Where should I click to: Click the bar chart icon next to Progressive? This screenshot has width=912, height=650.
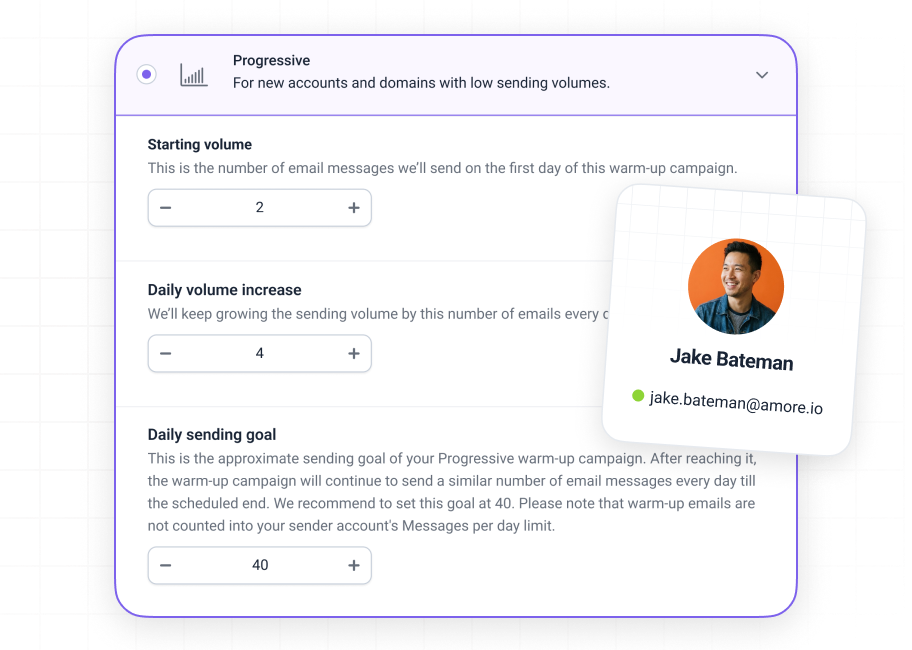(193, 74)
